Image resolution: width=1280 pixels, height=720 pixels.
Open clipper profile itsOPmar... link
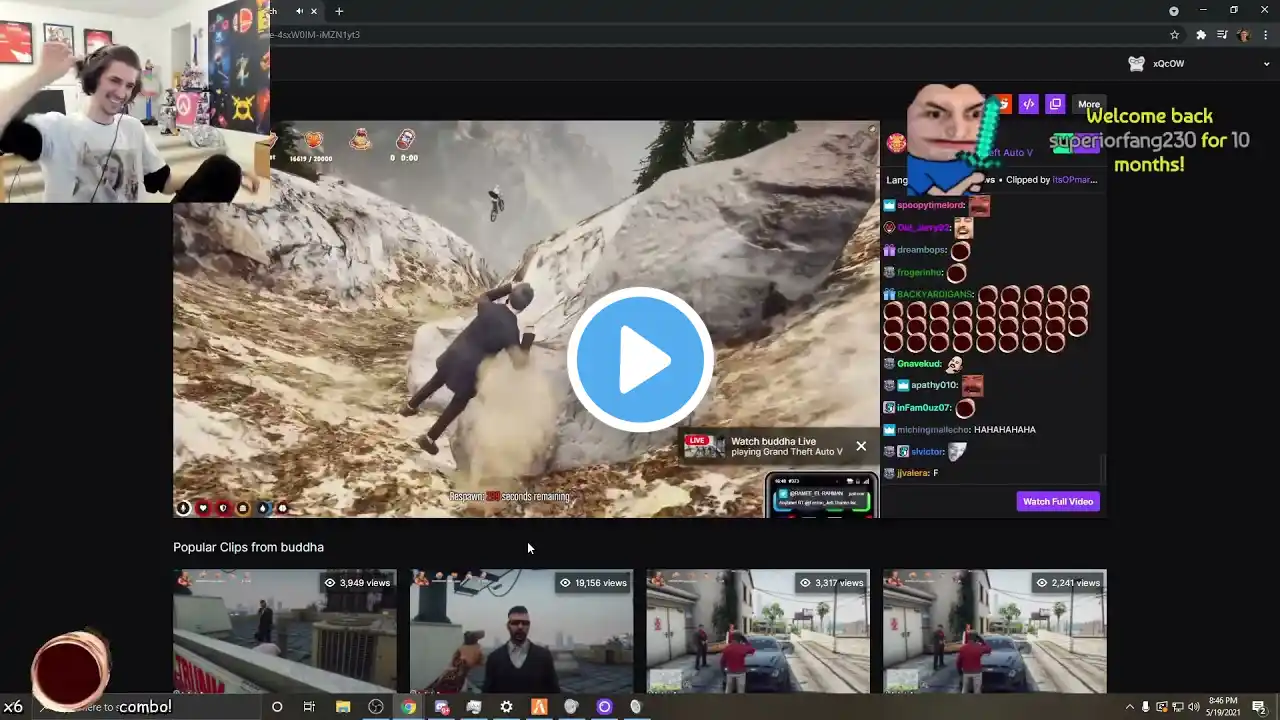[x=1074, y=180]
